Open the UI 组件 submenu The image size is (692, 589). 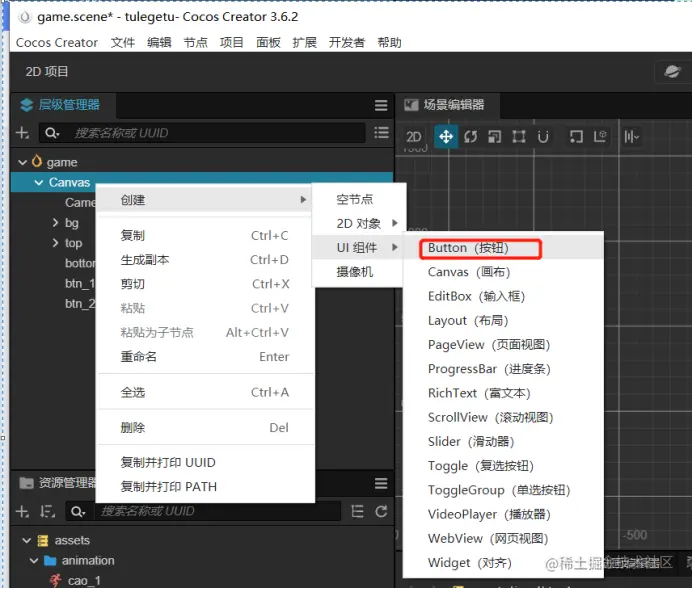pos(358,248)
